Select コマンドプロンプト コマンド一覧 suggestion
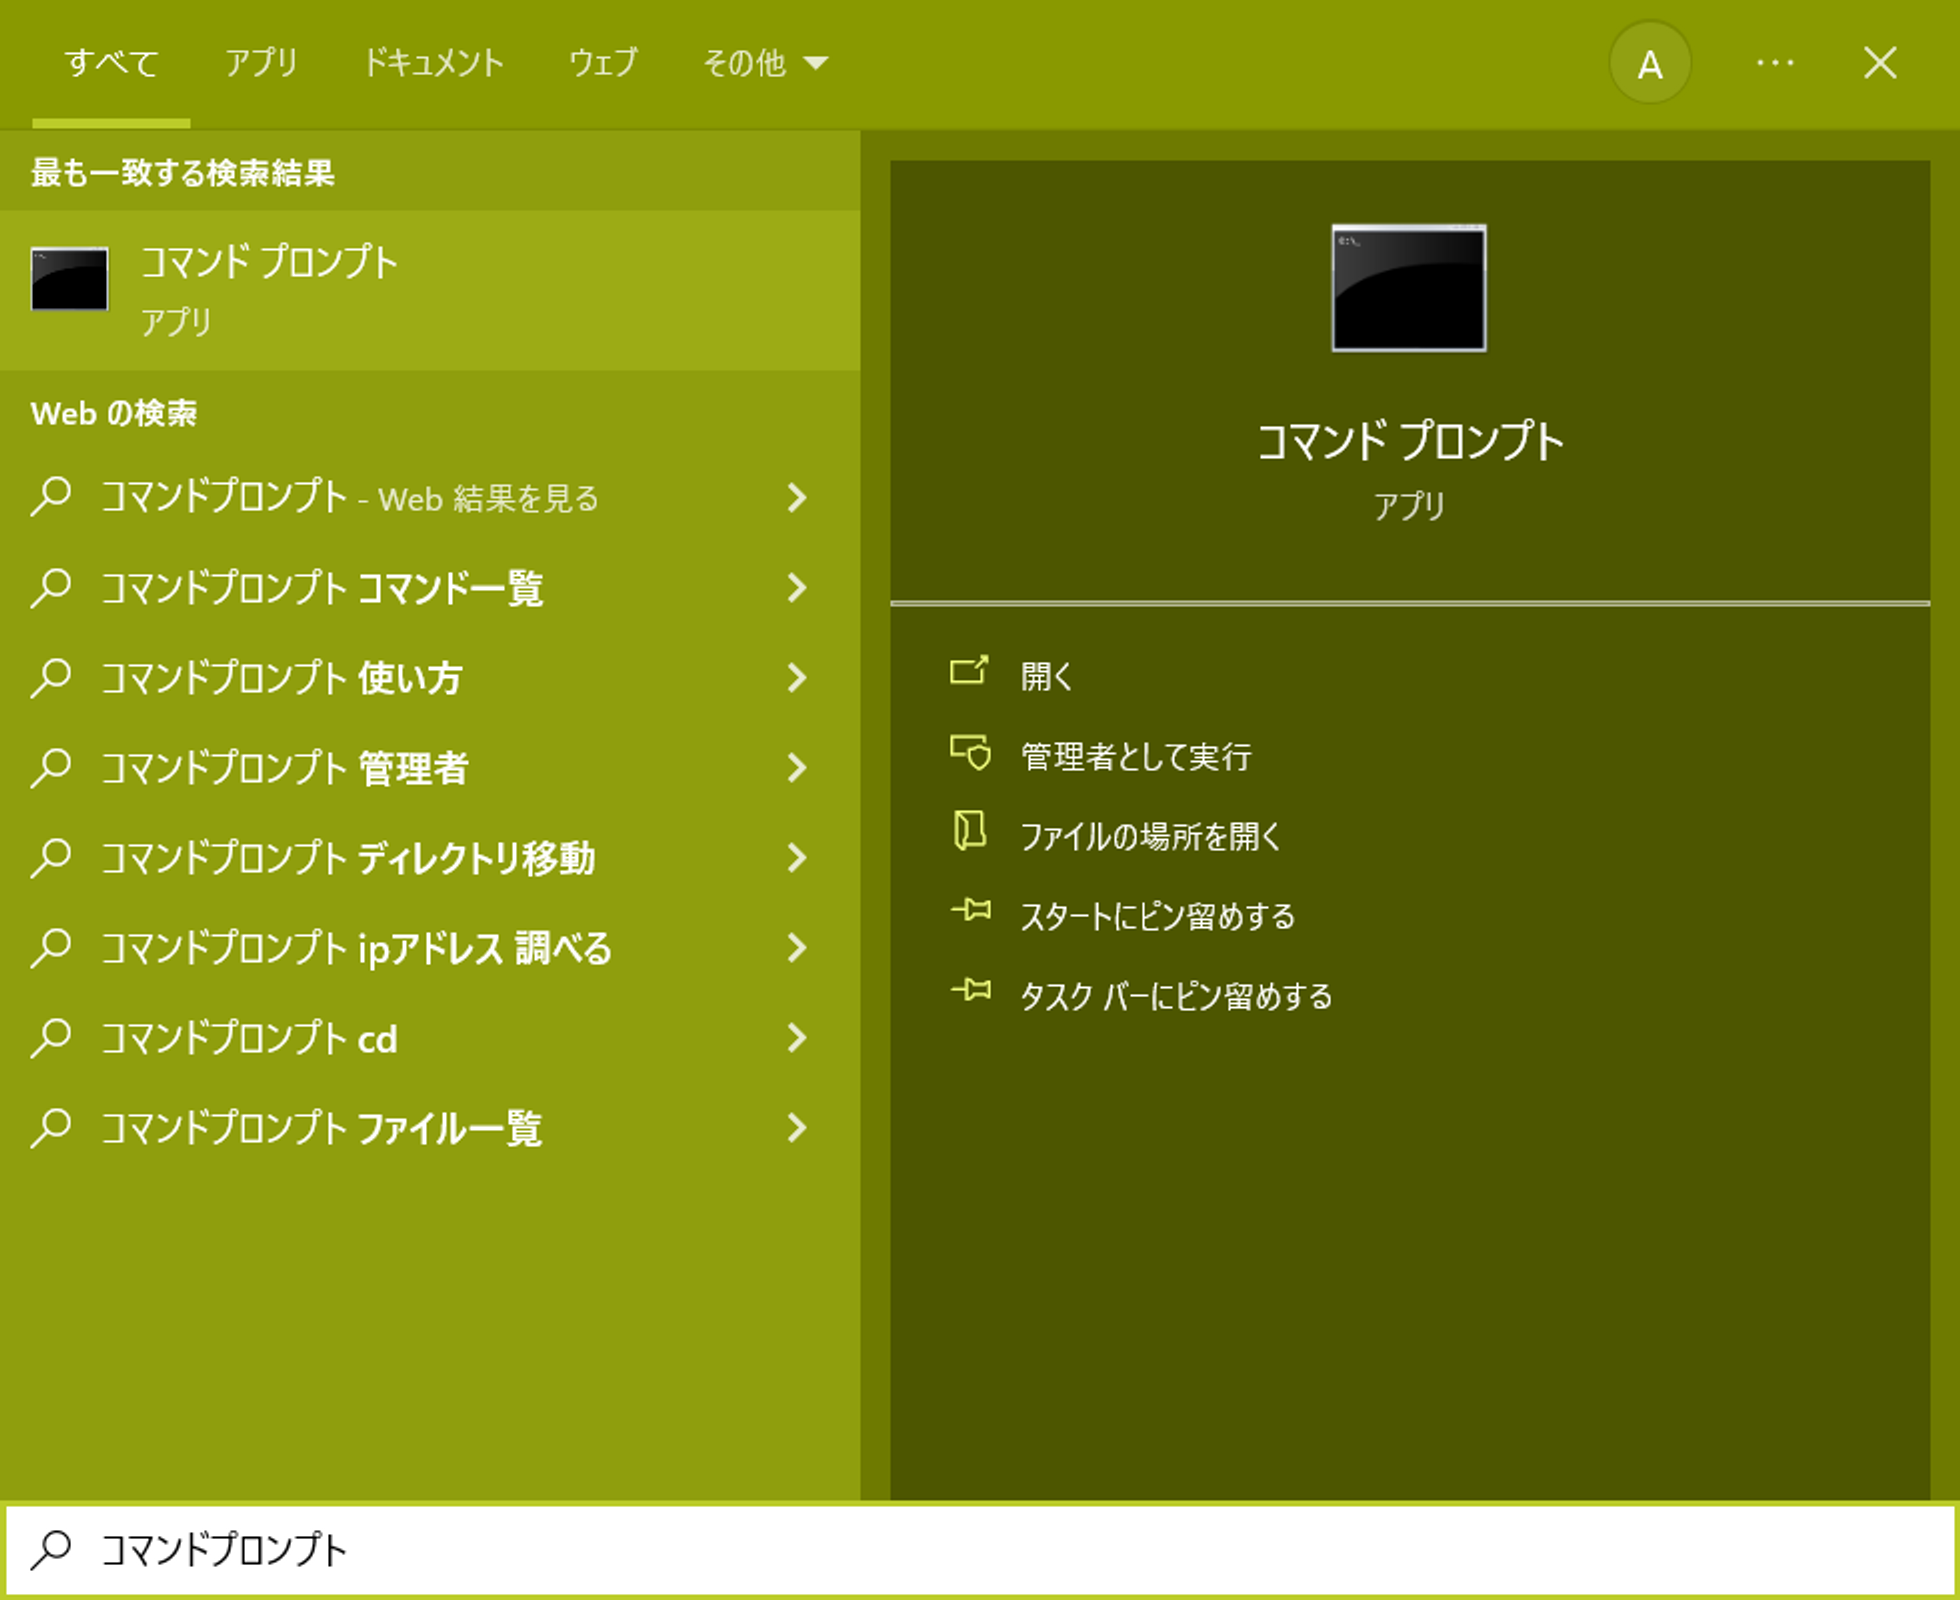Viewport: 1960px width, 1600px height. (322, 587)
